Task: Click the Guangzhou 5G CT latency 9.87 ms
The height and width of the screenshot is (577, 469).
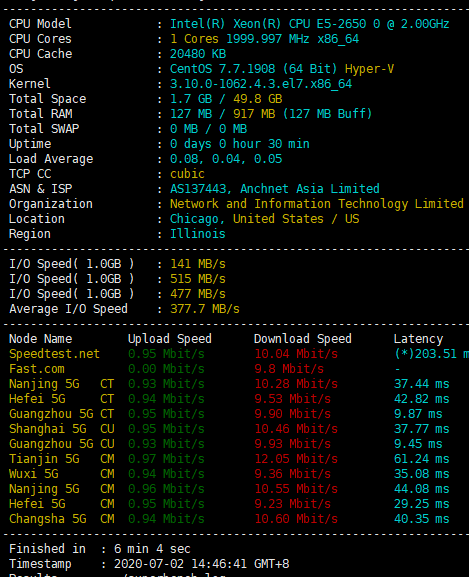Action: tap(418, 414)
